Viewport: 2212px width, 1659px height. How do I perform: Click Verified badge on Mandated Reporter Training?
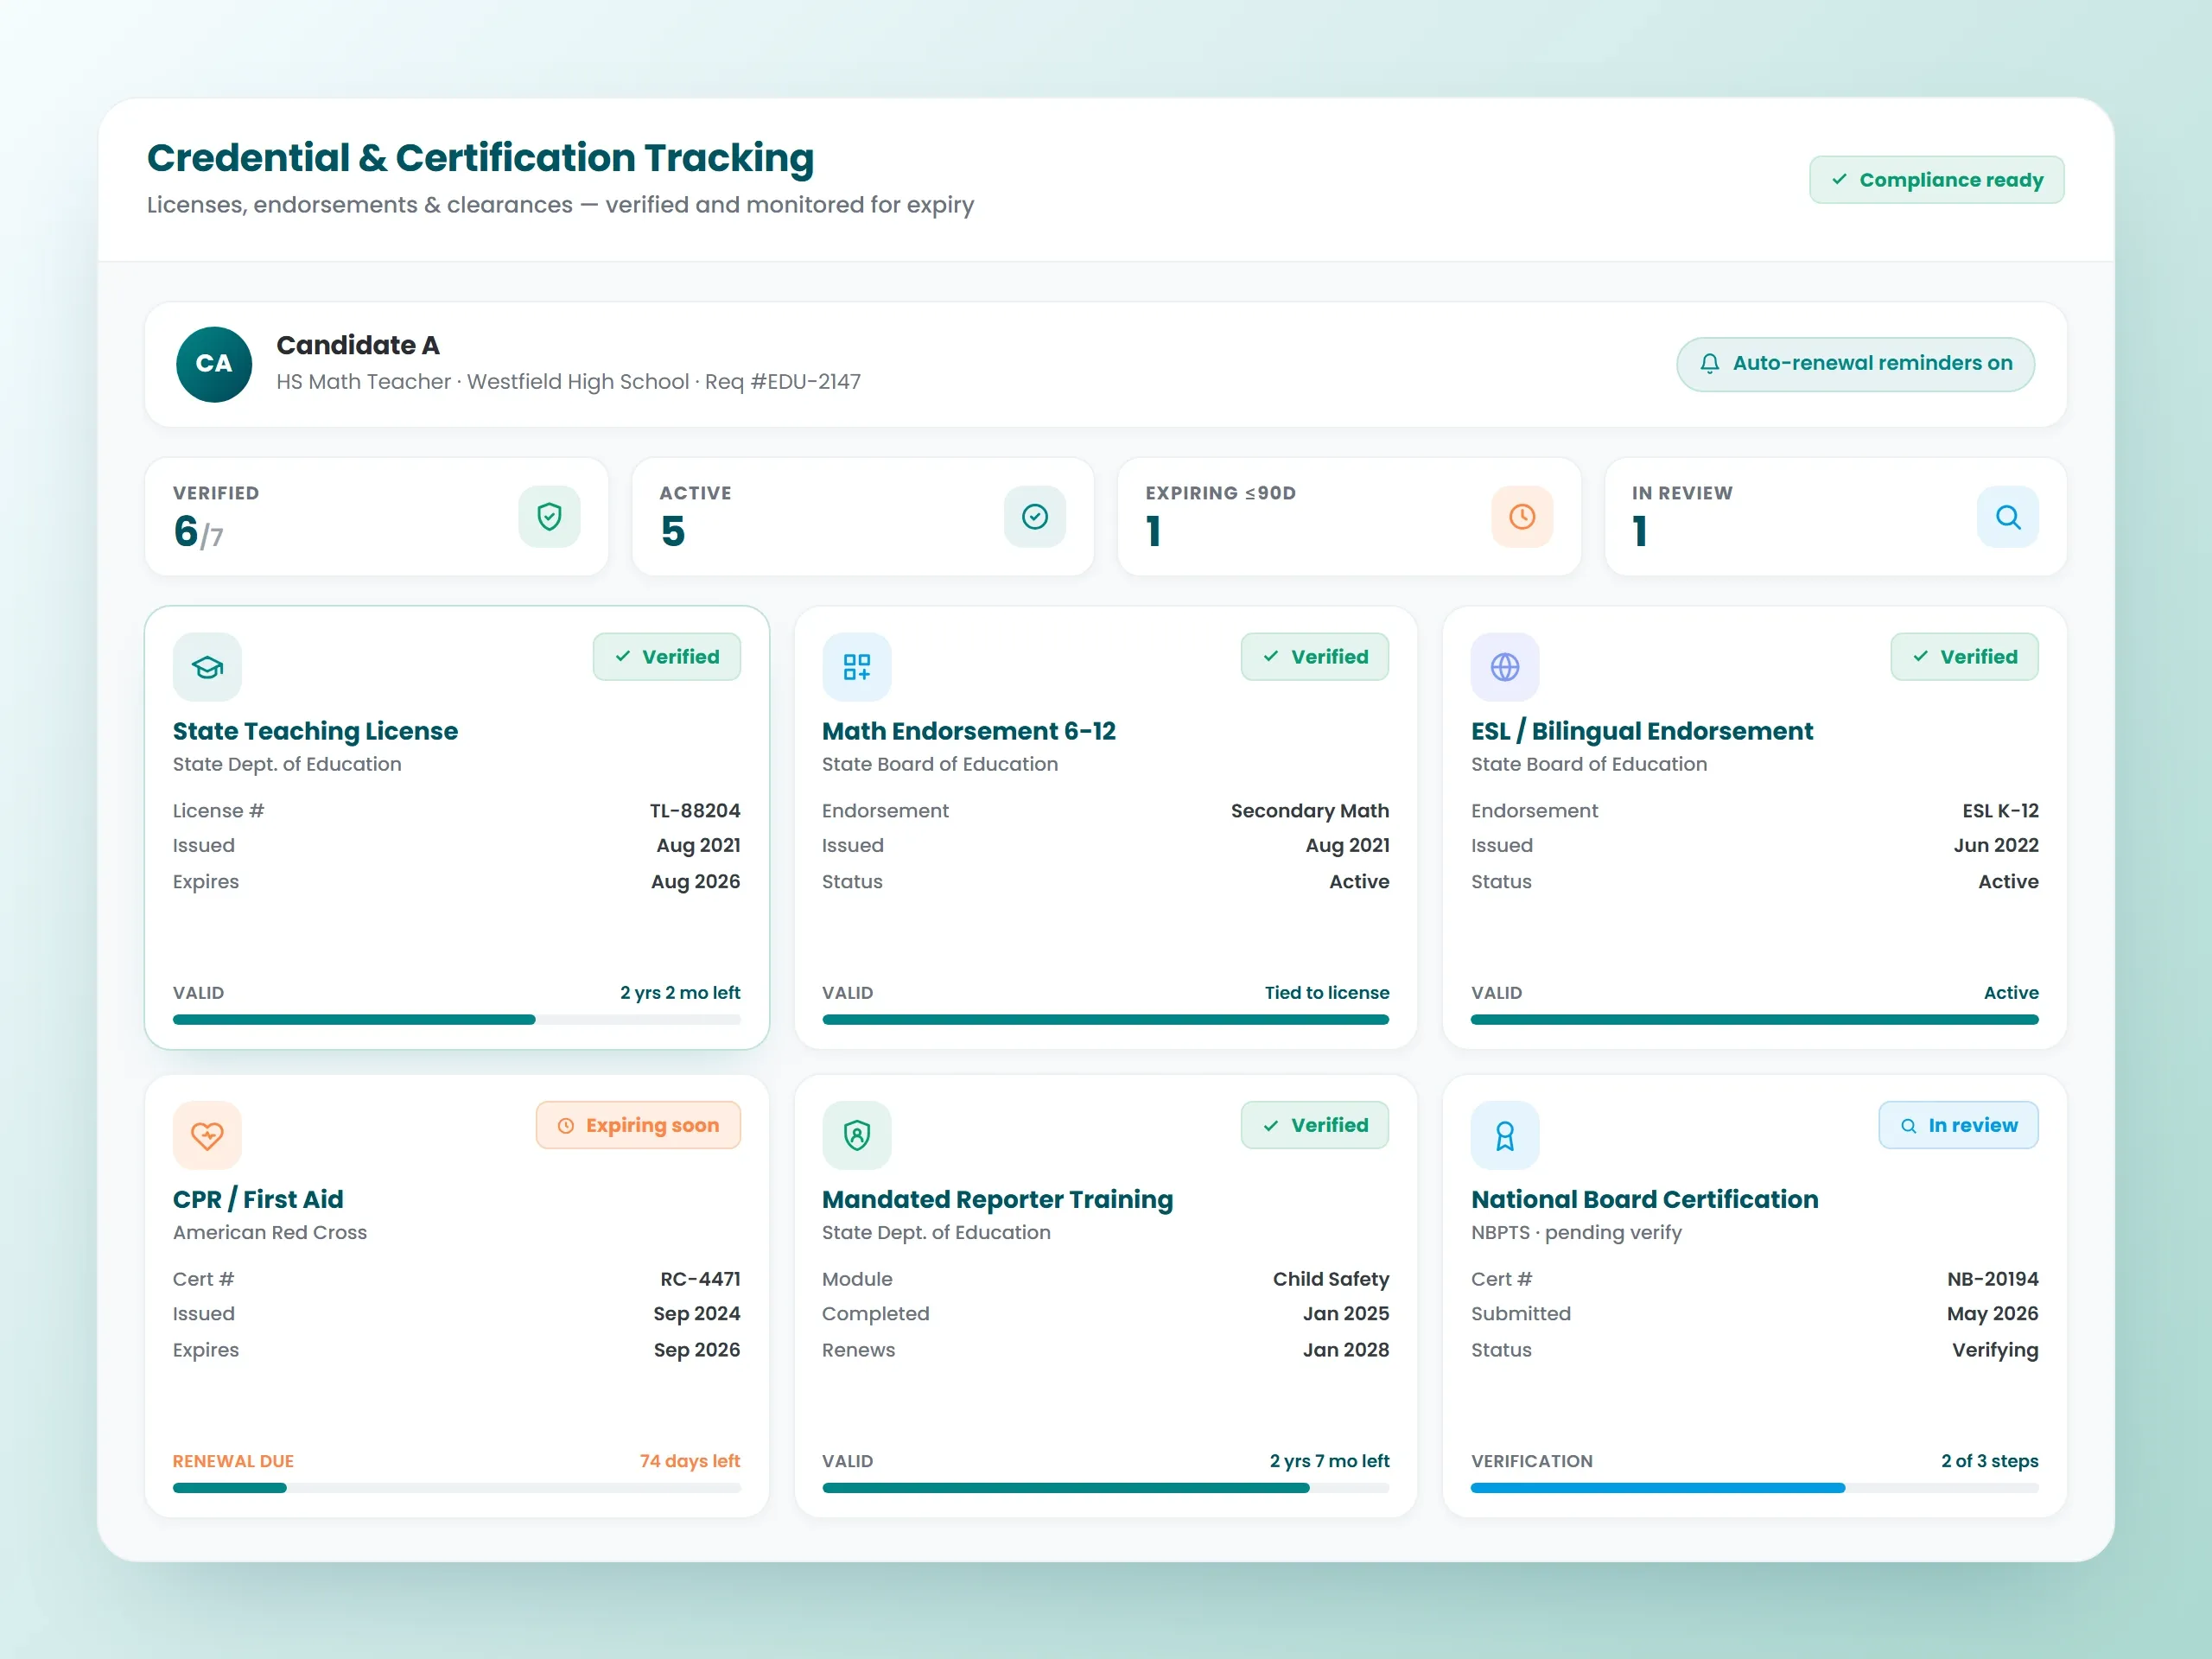click(1315, 1125)
